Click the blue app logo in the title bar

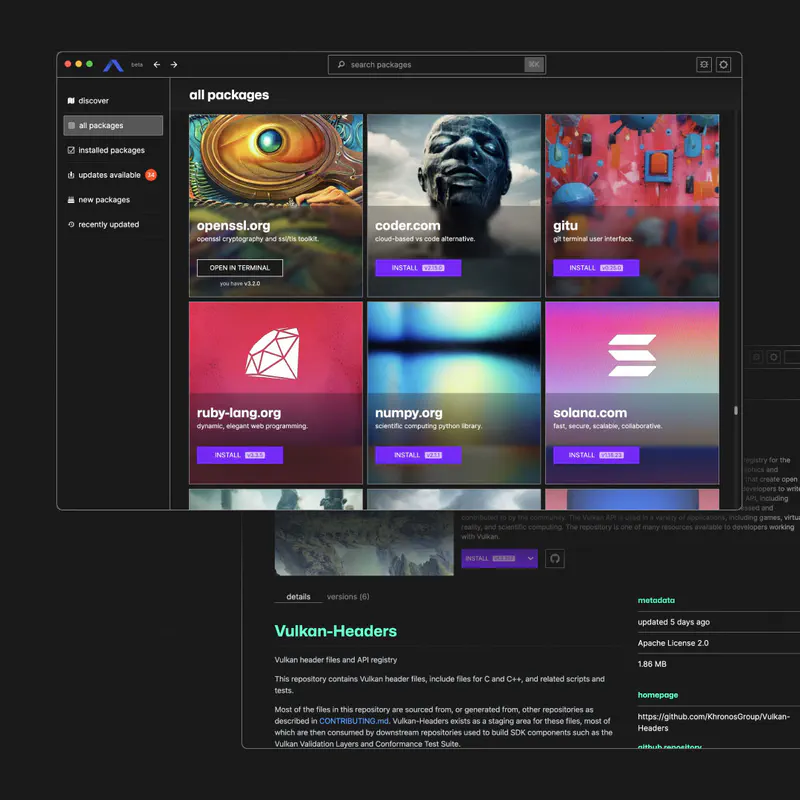[x=113, y=65]
